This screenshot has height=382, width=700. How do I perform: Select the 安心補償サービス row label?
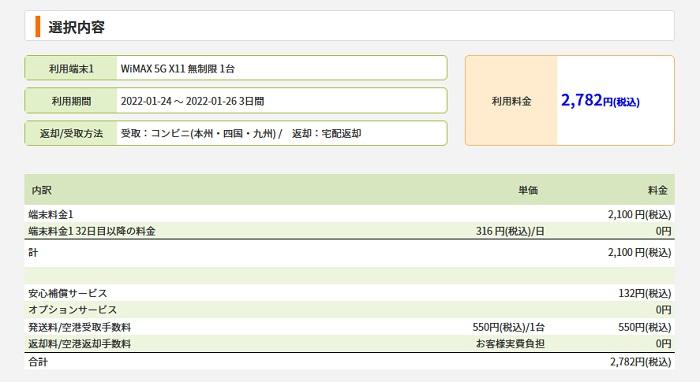click(67, 293)
